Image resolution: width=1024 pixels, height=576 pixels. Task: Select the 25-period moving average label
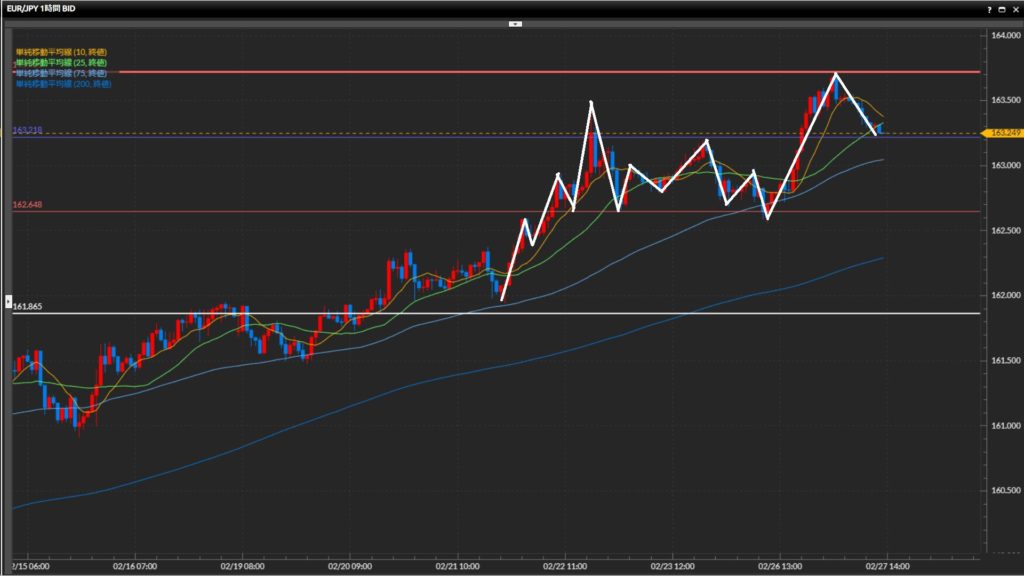click(x=62, y=62)
